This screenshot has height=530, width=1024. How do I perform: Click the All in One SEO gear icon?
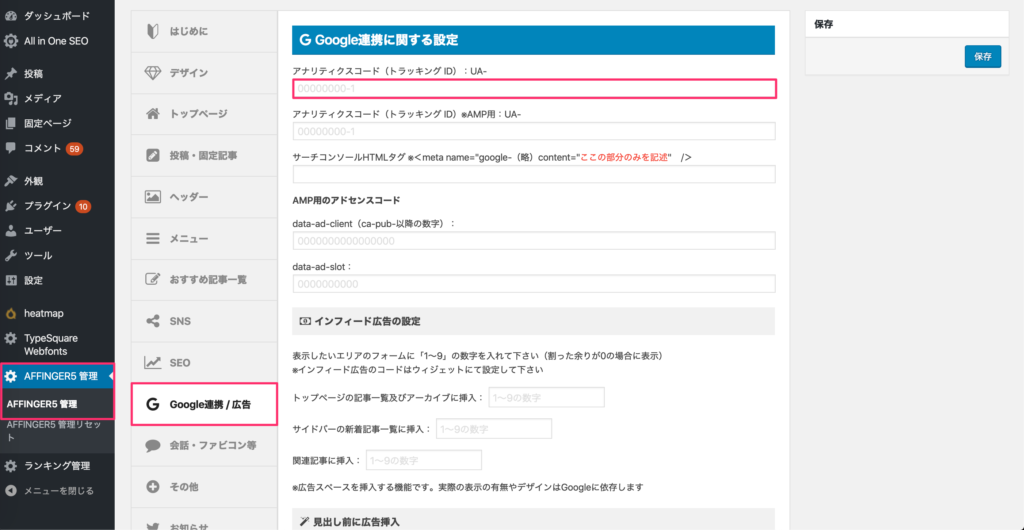coord(10,41)
